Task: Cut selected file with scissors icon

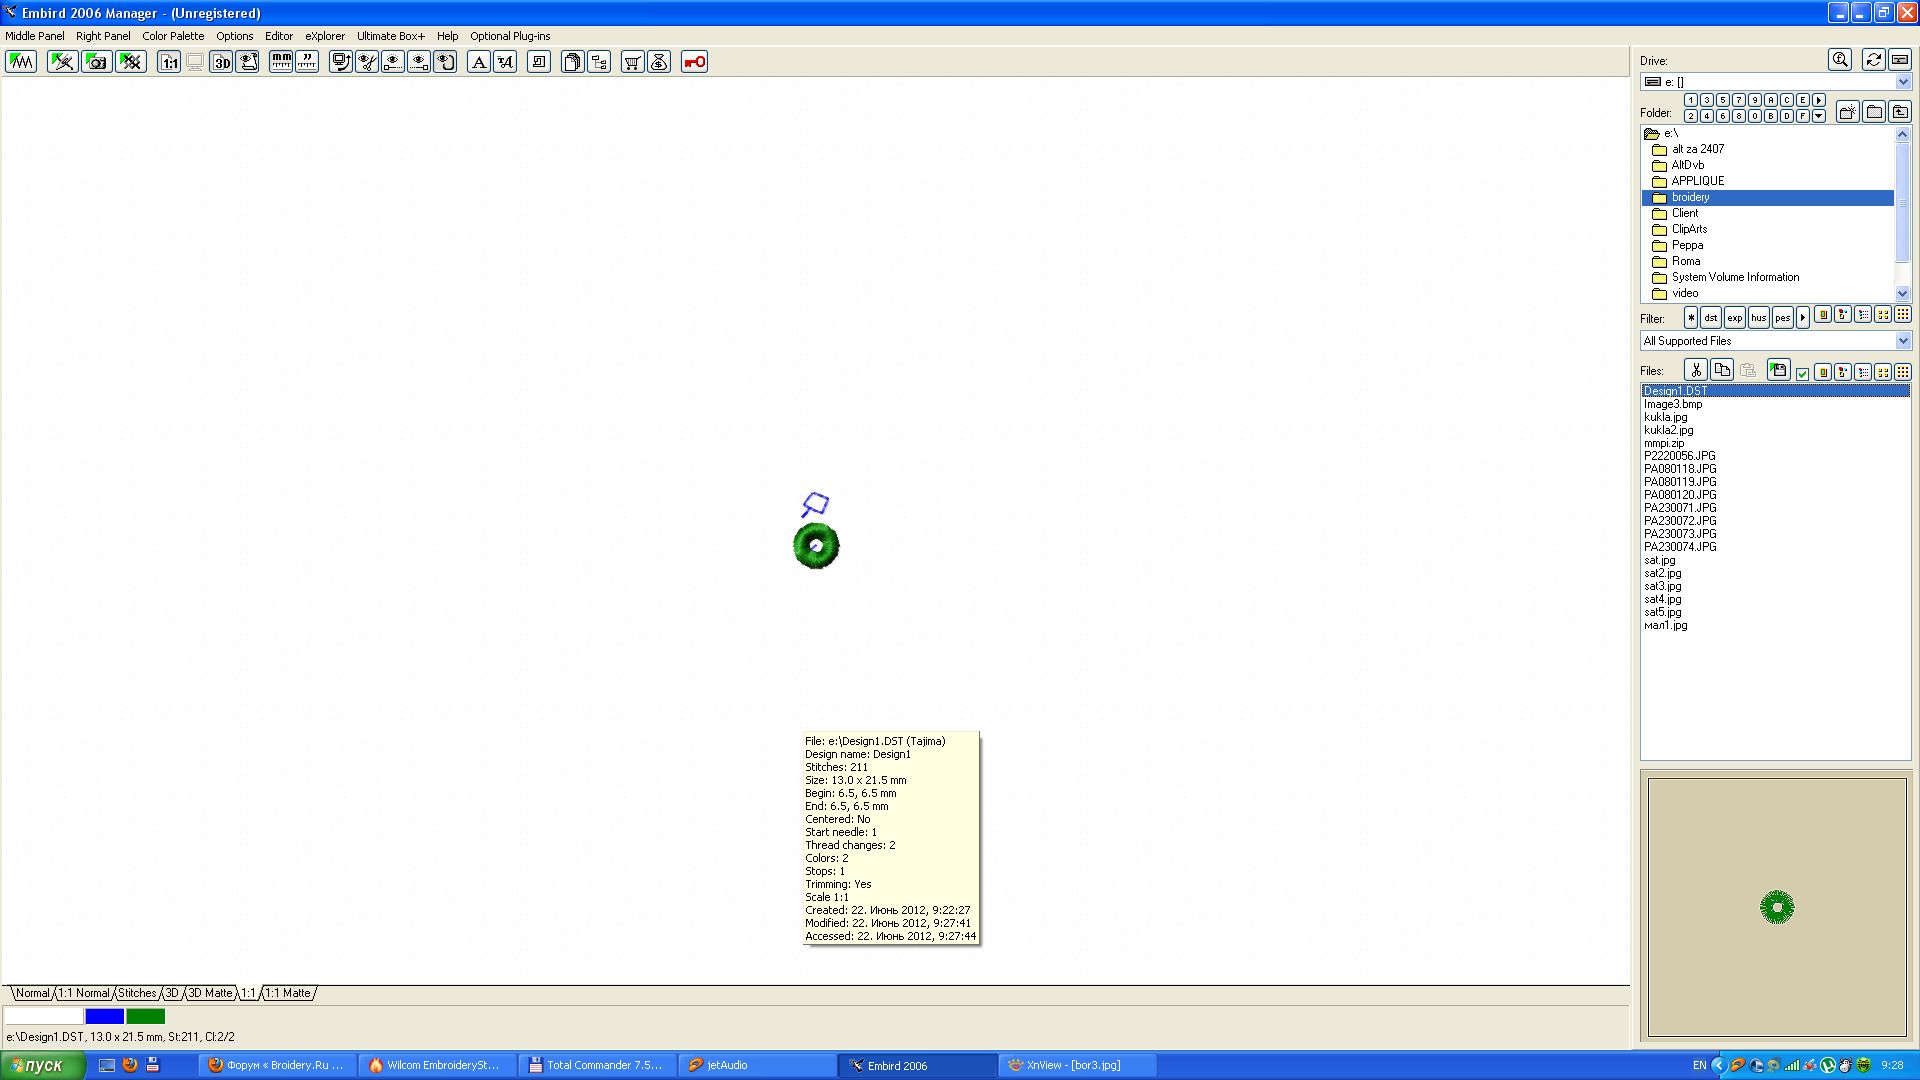Action: click(1696, 371)
